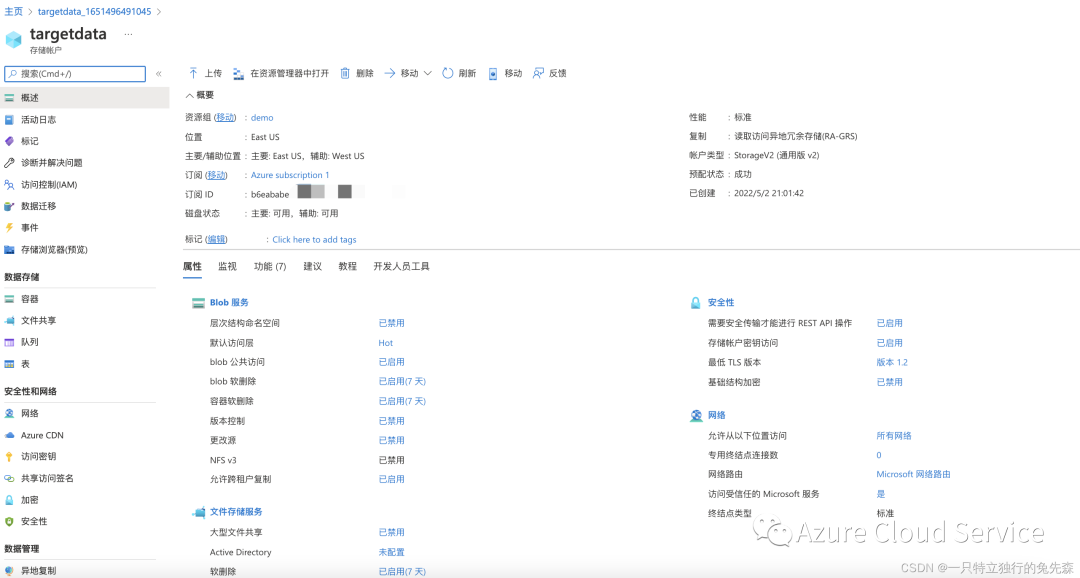Open the 移动 dropdown arrow in the toolbar
Image resolution: width=1080 pixels, height=578 pixels.
coord(428,73)
